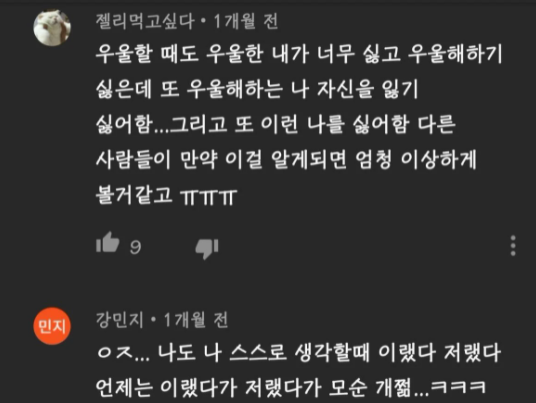Dislike the comment by 젤리먹고싶다
Screen dimensions: 536x403
tap(207, 249)
